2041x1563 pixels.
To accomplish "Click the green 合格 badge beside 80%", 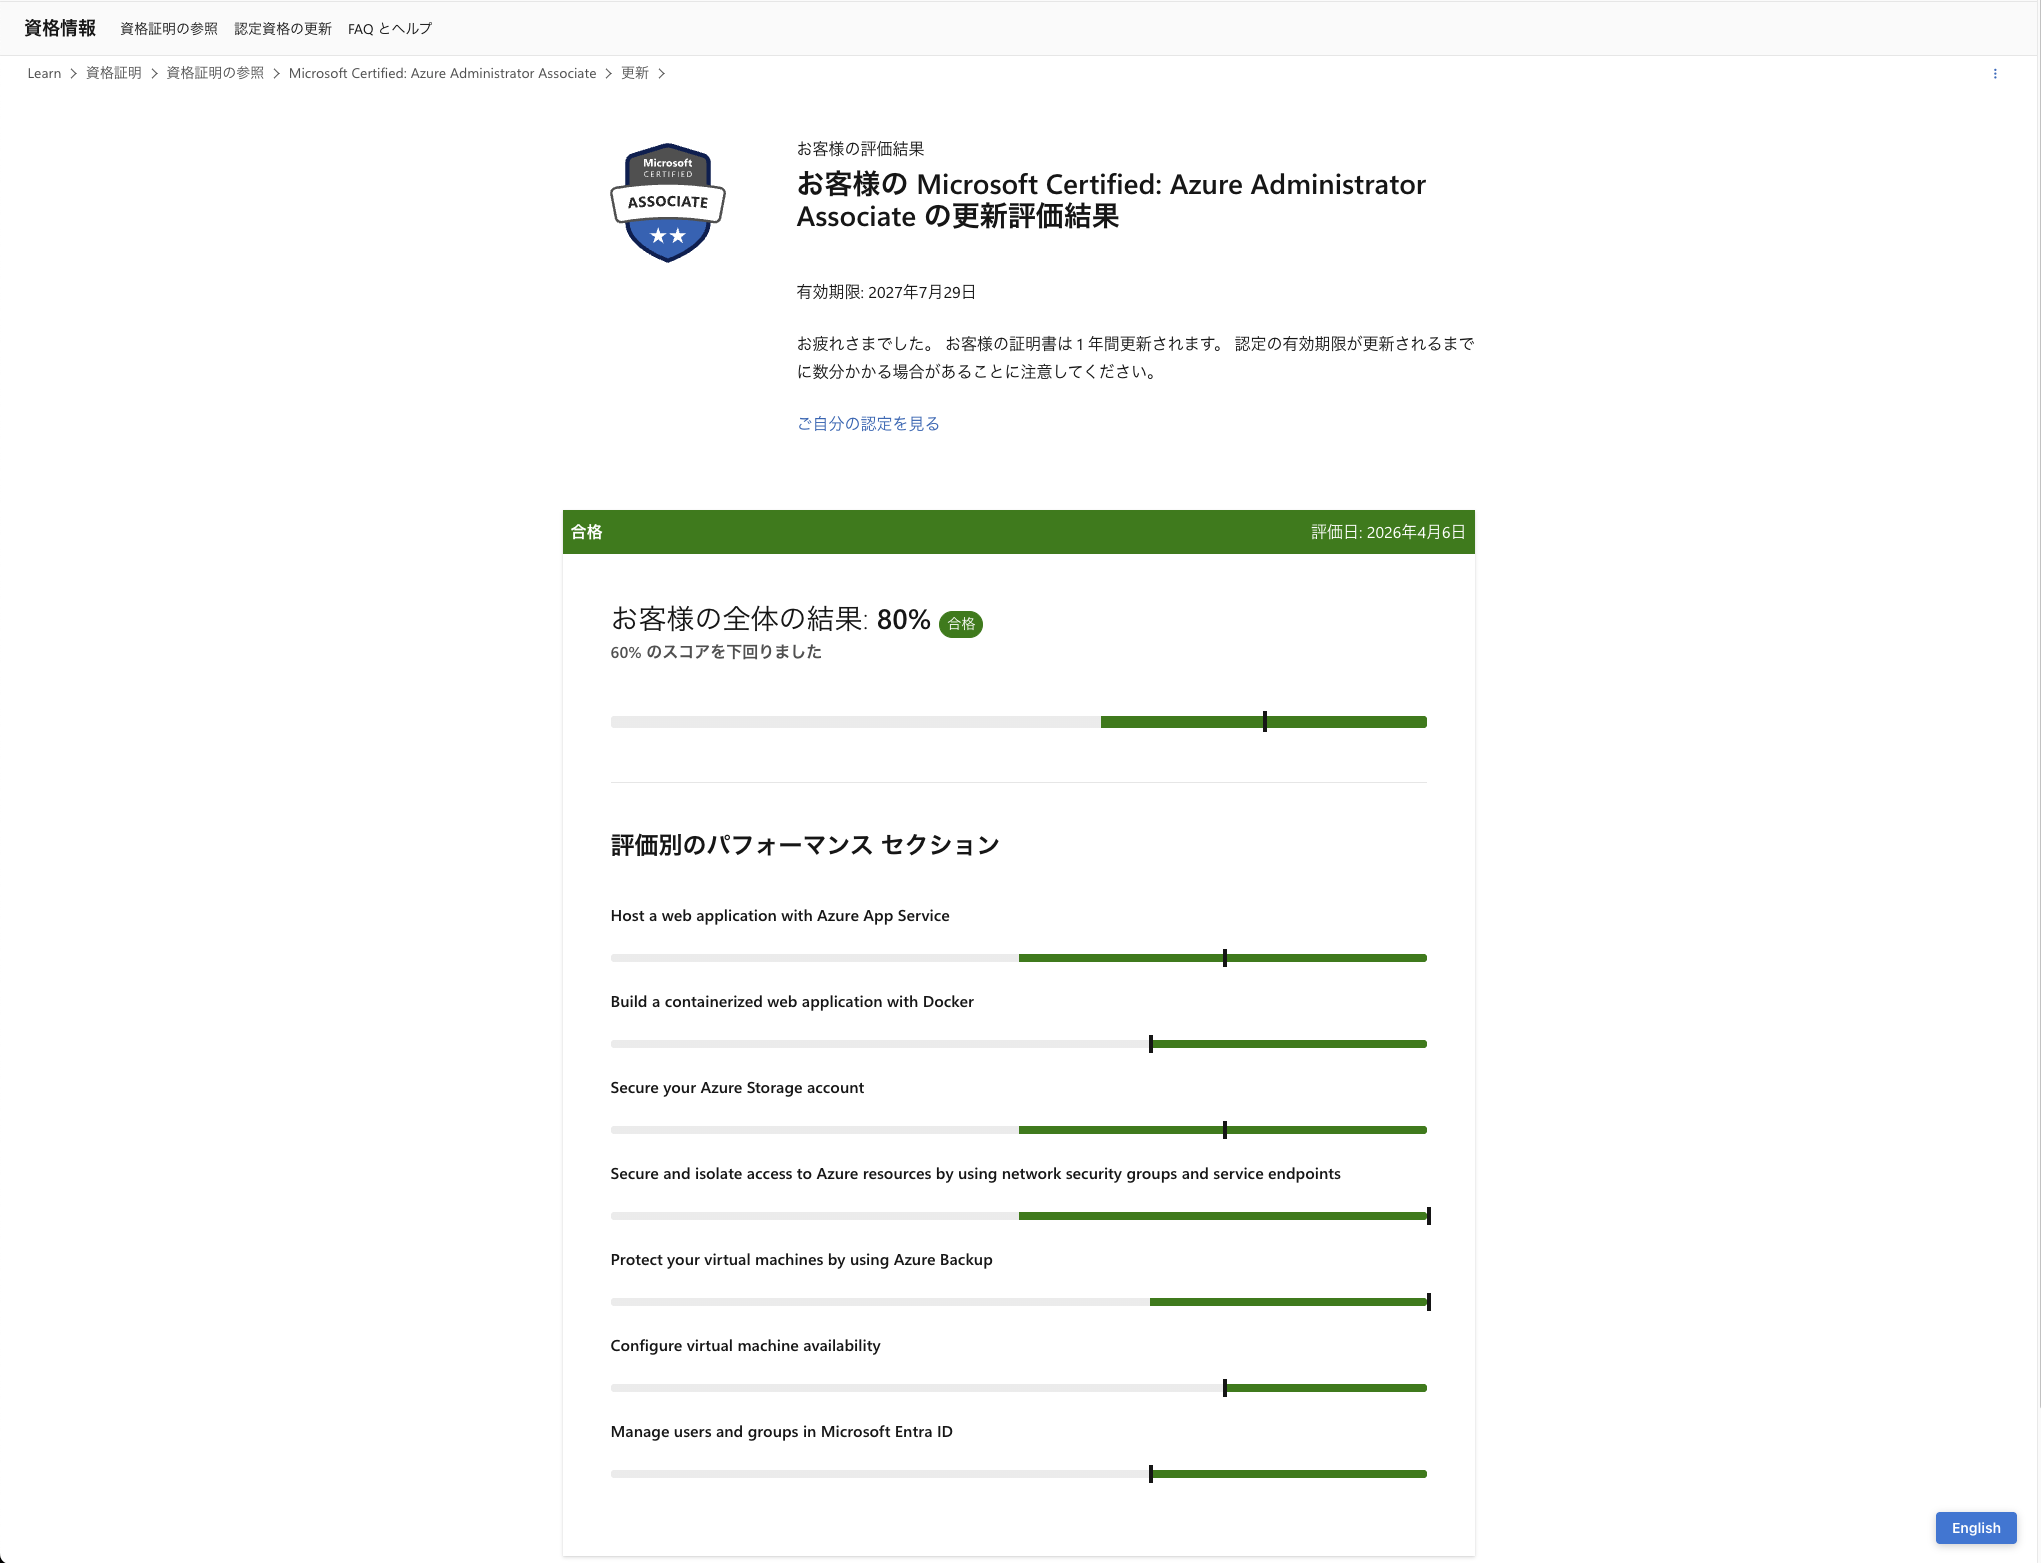I will tap(961, 624).
